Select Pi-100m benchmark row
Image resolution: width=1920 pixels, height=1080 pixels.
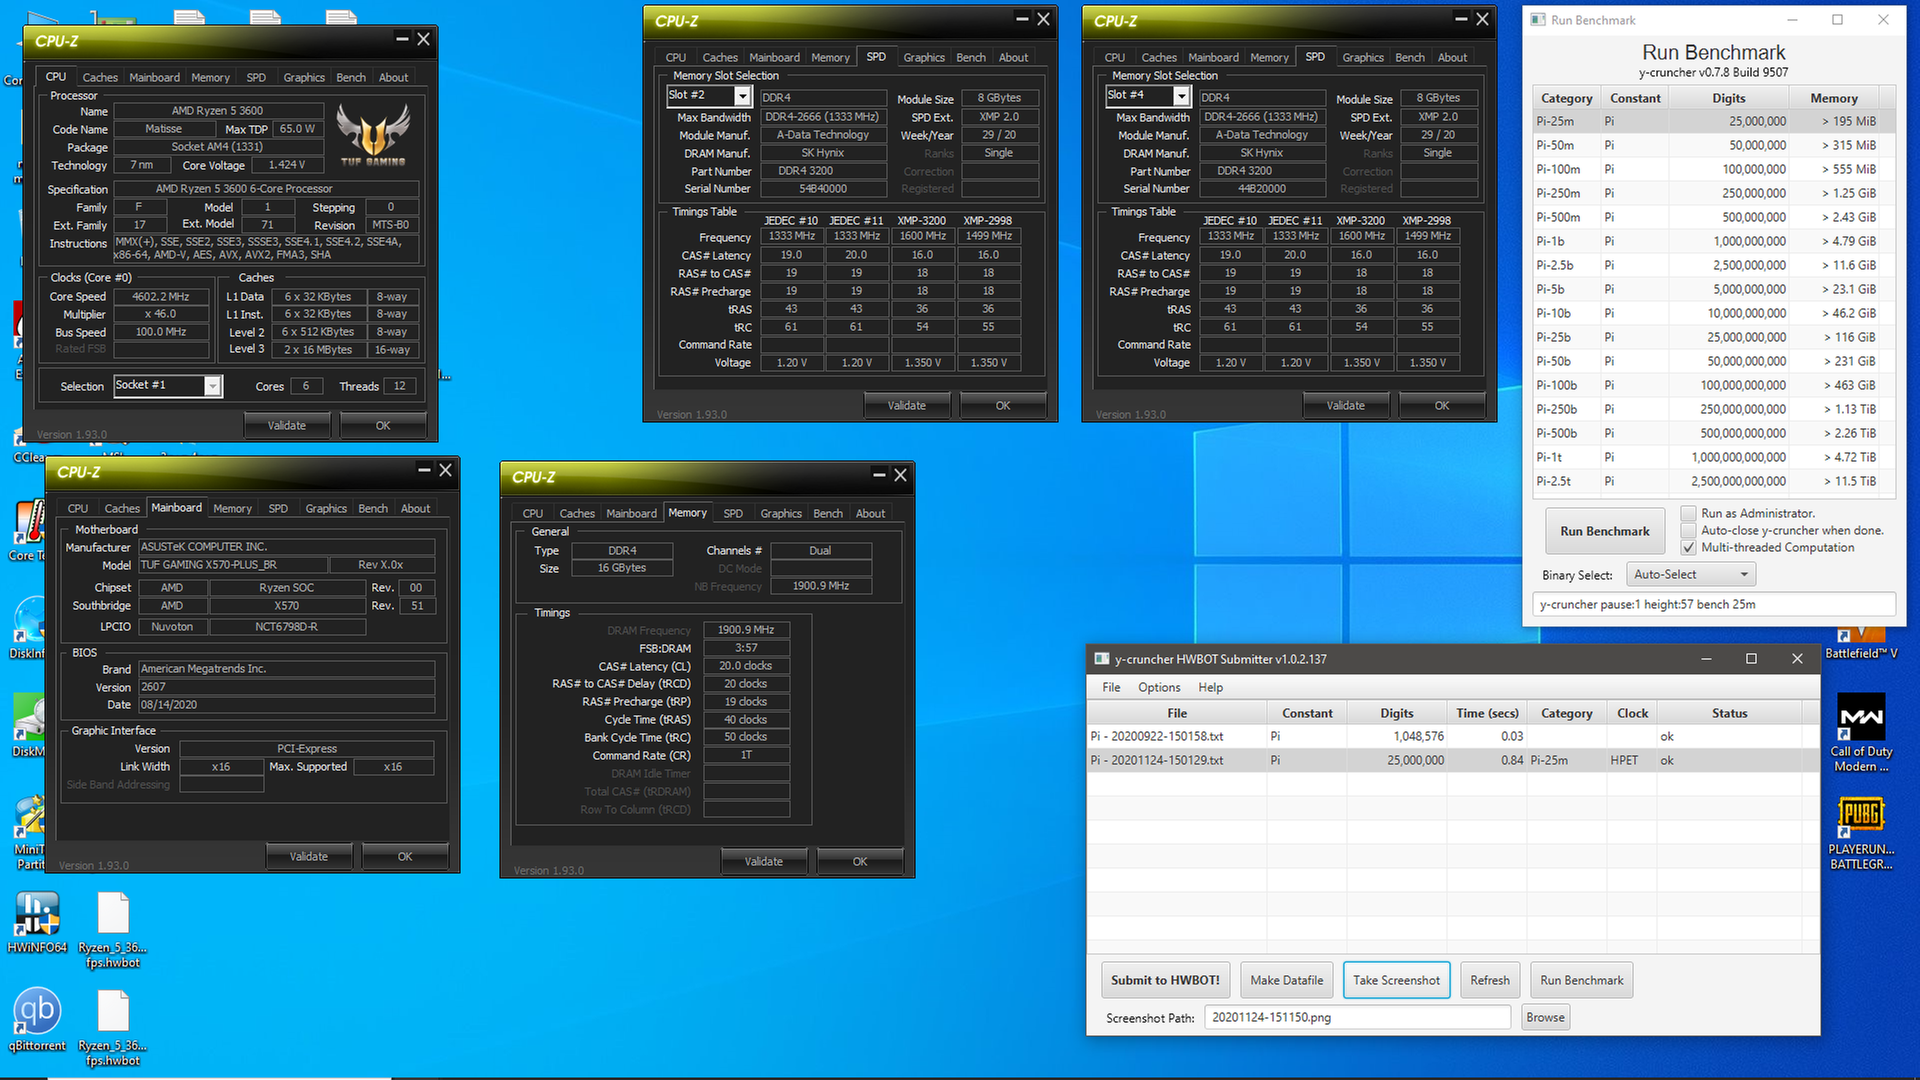(1714, 169)
